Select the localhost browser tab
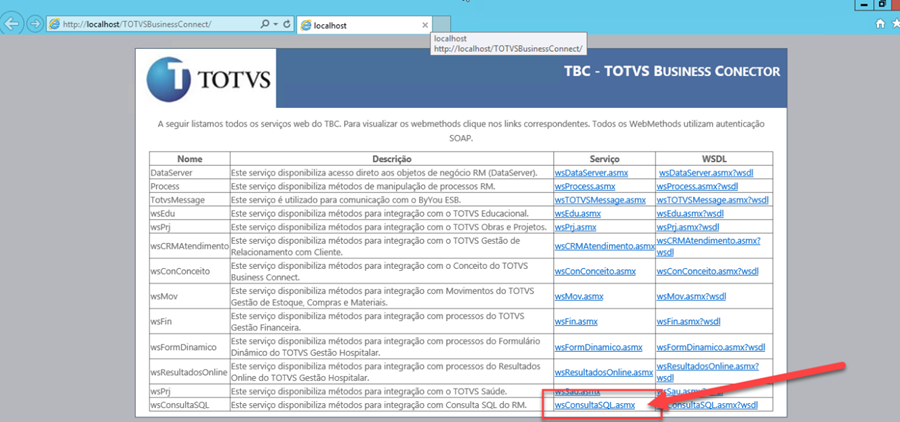This screenshot has height=422, width=900. [x=364, y=25]
